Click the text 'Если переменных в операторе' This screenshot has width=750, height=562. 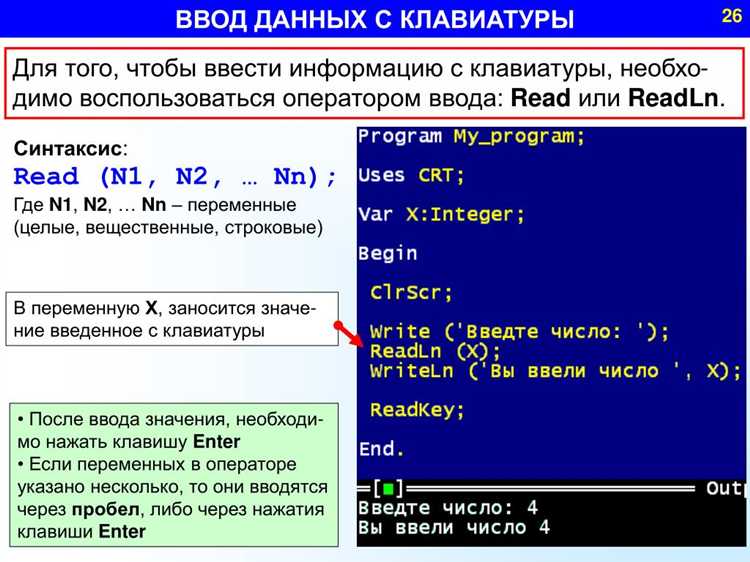click(x=163, y=464)
